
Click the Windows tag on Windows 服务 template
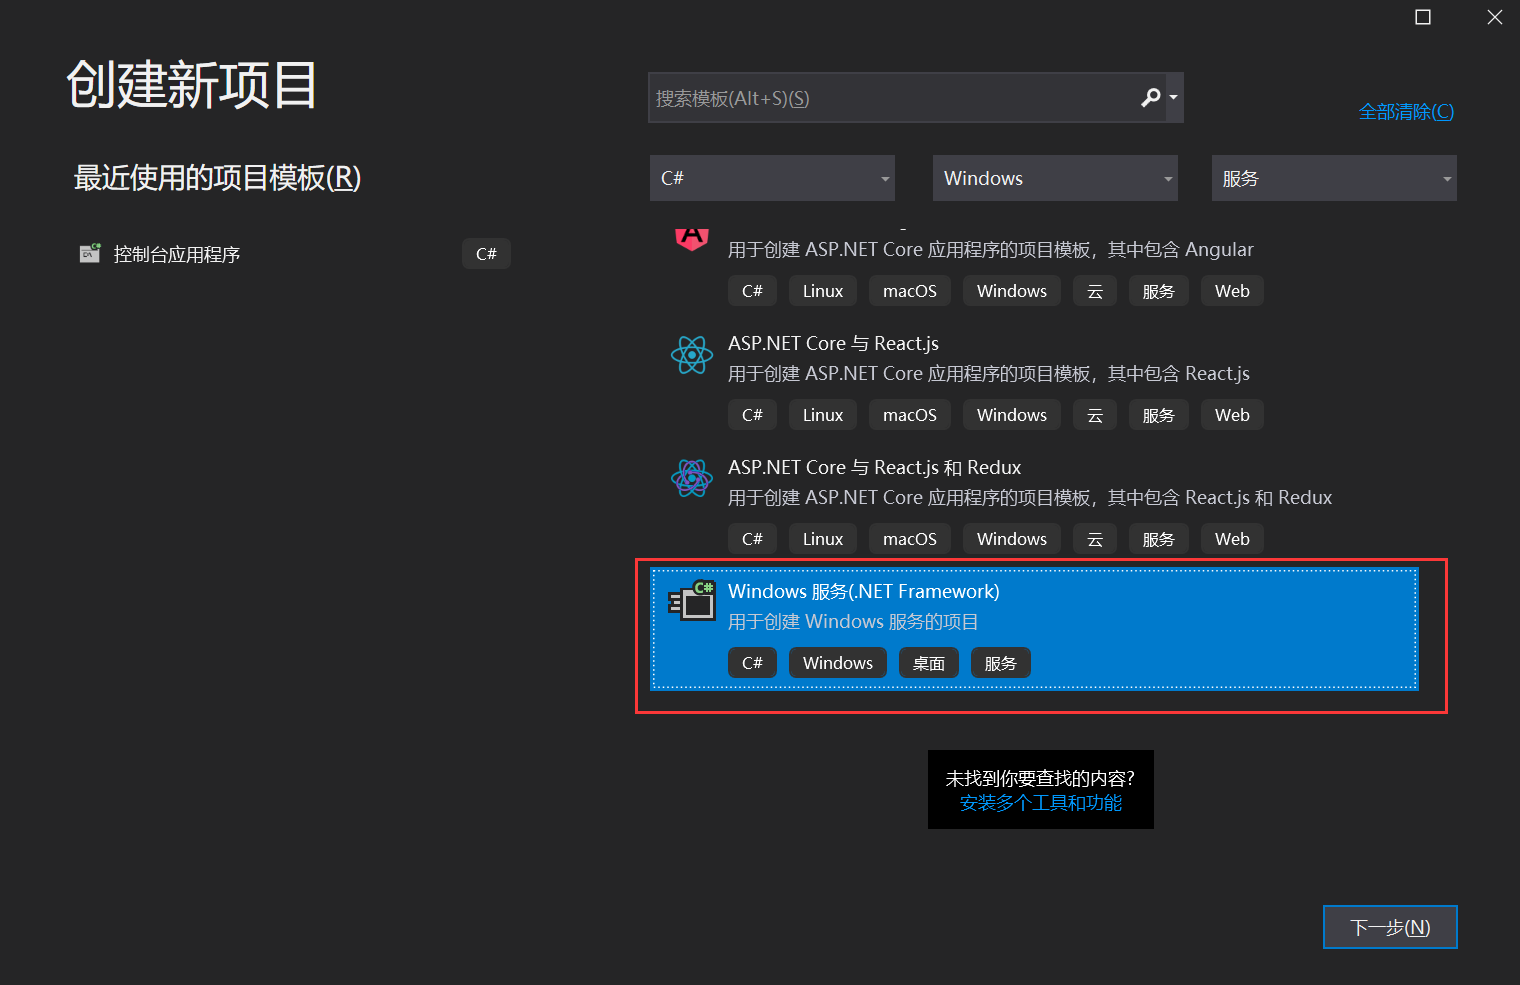click(838, 663)
